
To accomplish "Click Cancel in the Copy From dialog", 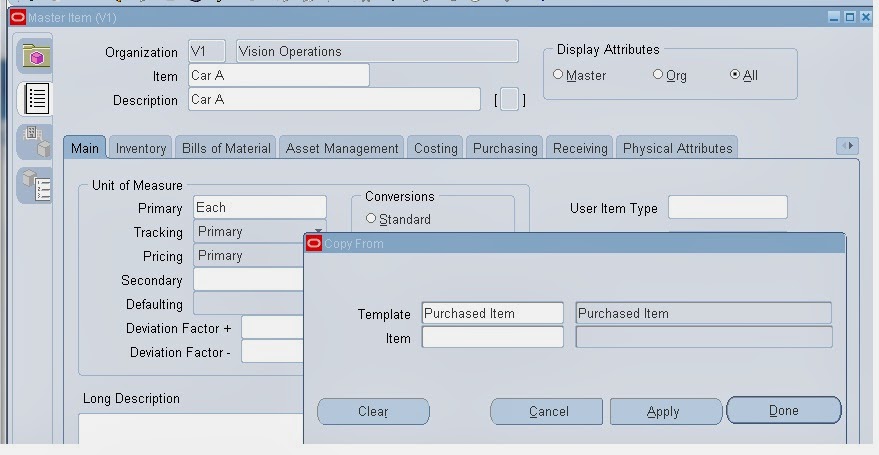I will tap(547, 411).
